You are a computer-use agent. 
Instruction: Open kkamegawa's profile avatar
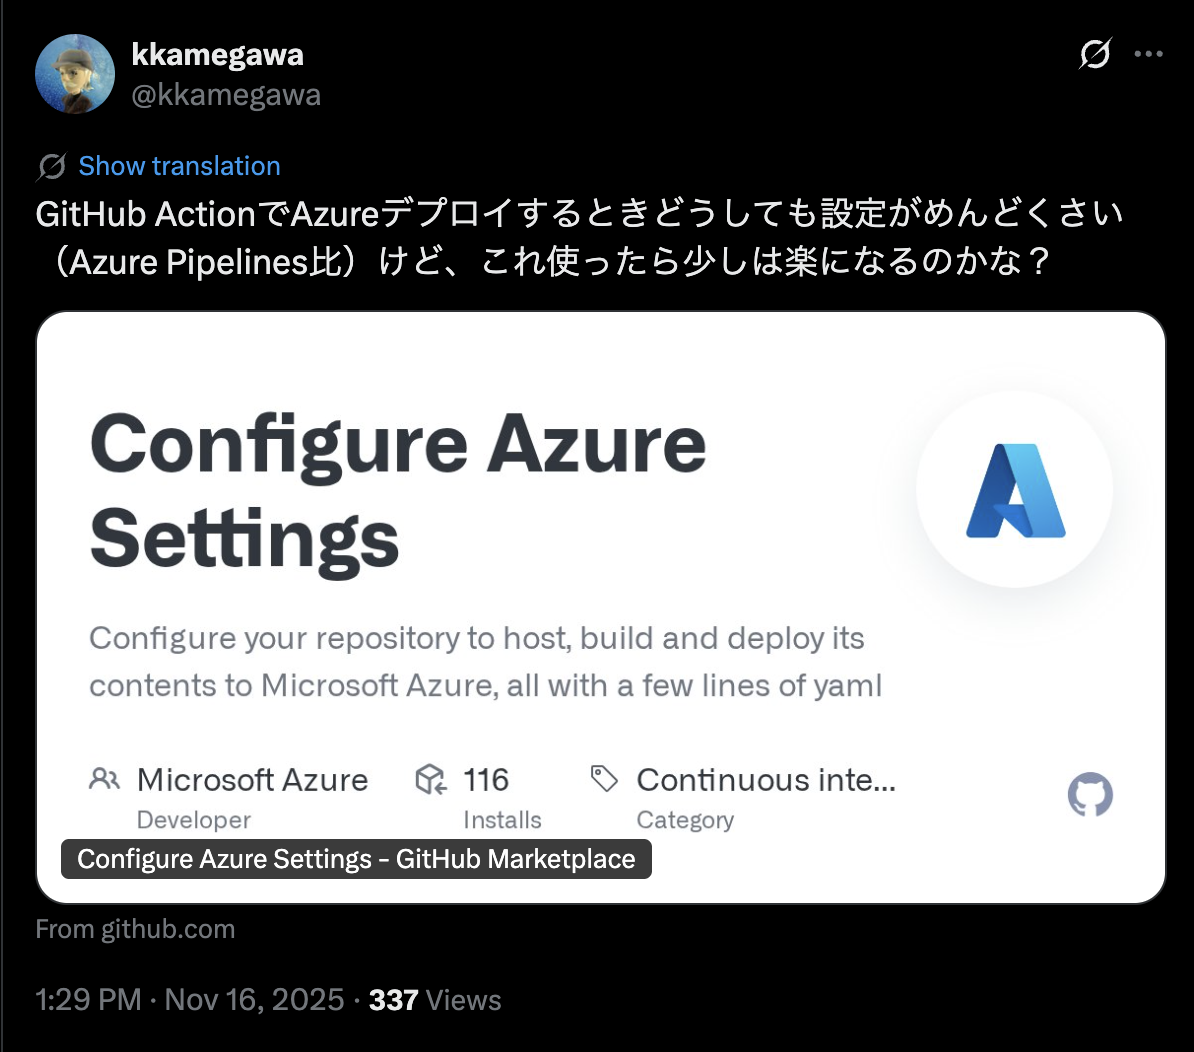74,73
